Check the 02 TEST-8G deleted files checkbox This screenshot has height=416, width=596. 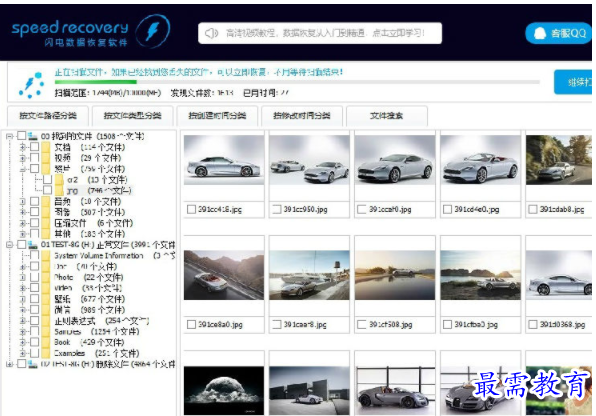click(x=22, y=364)
